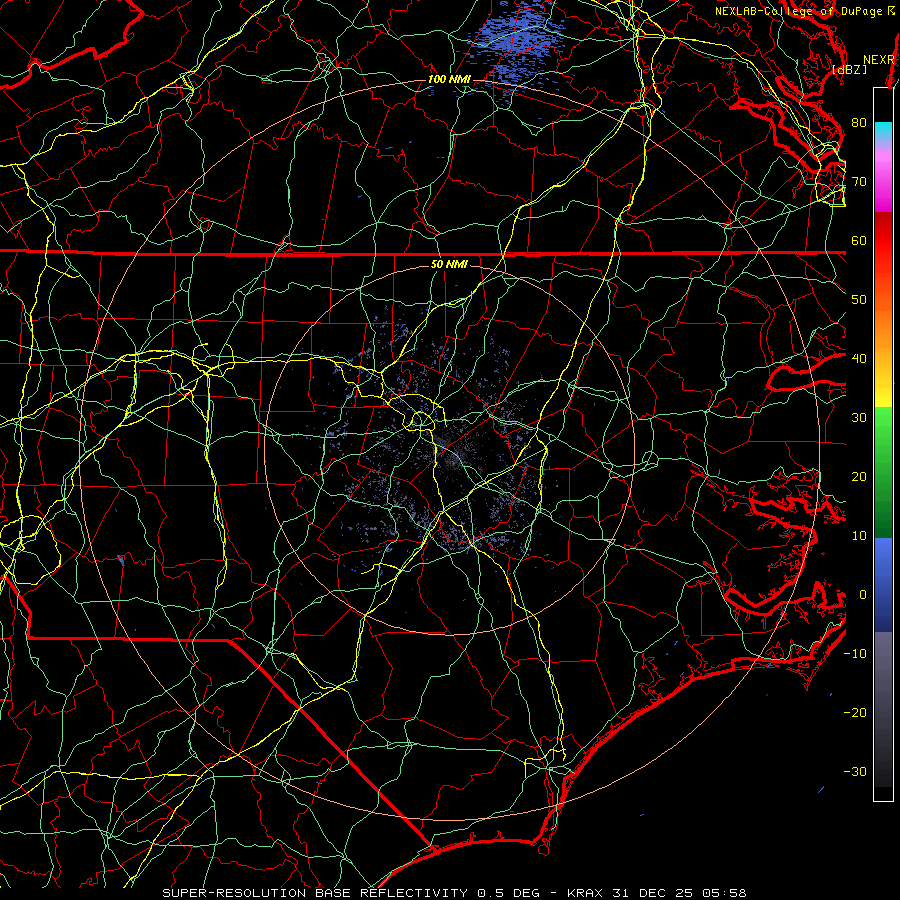Click the 70 value on the dBZ scale
Screen dimensions: 900x900
click(x=859, y=181)
